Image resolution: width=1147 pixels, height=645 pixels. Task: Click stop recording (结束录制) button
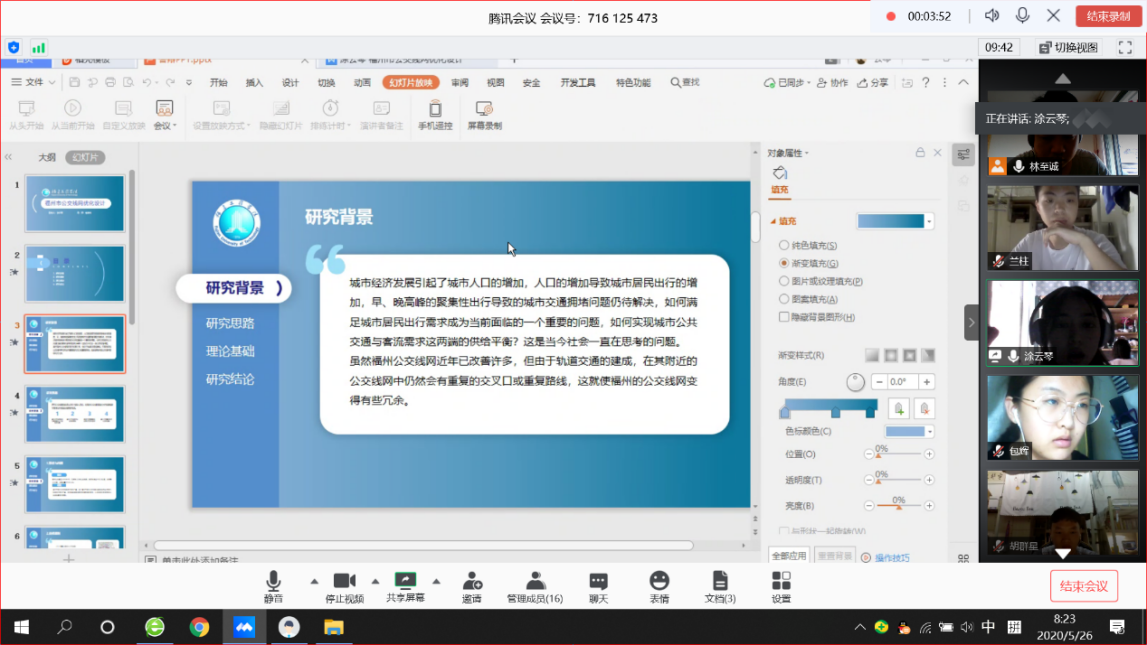(x=1108, y=16)
